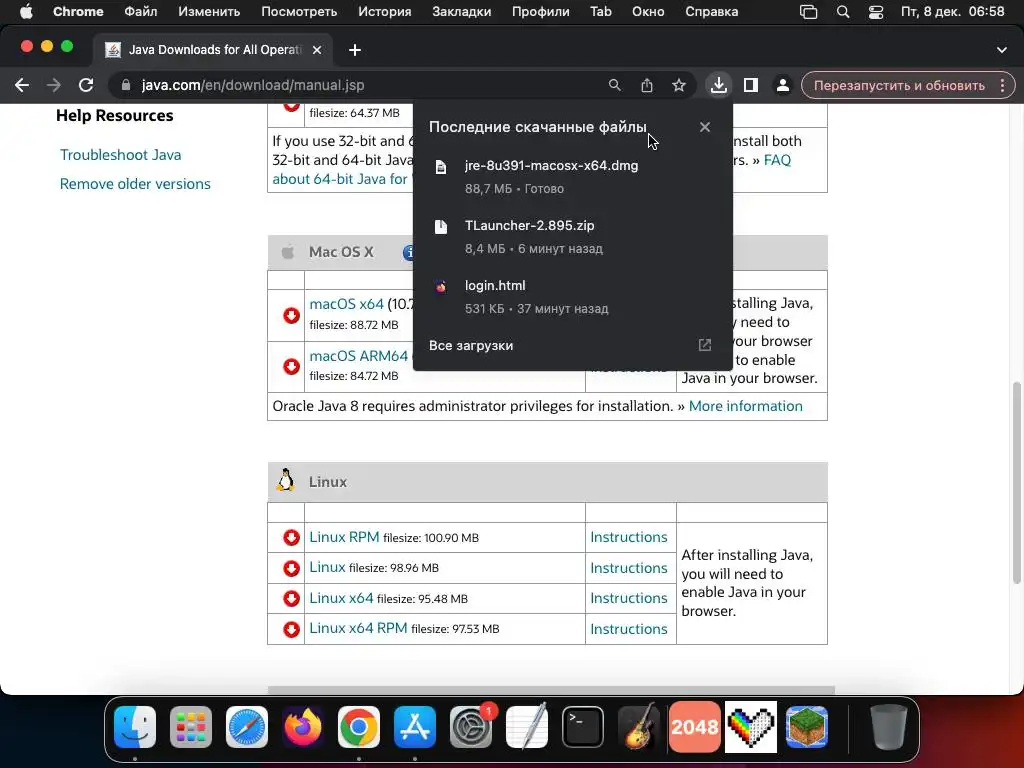Click the zoom magnifier icon in address bar

coord(615,85)
